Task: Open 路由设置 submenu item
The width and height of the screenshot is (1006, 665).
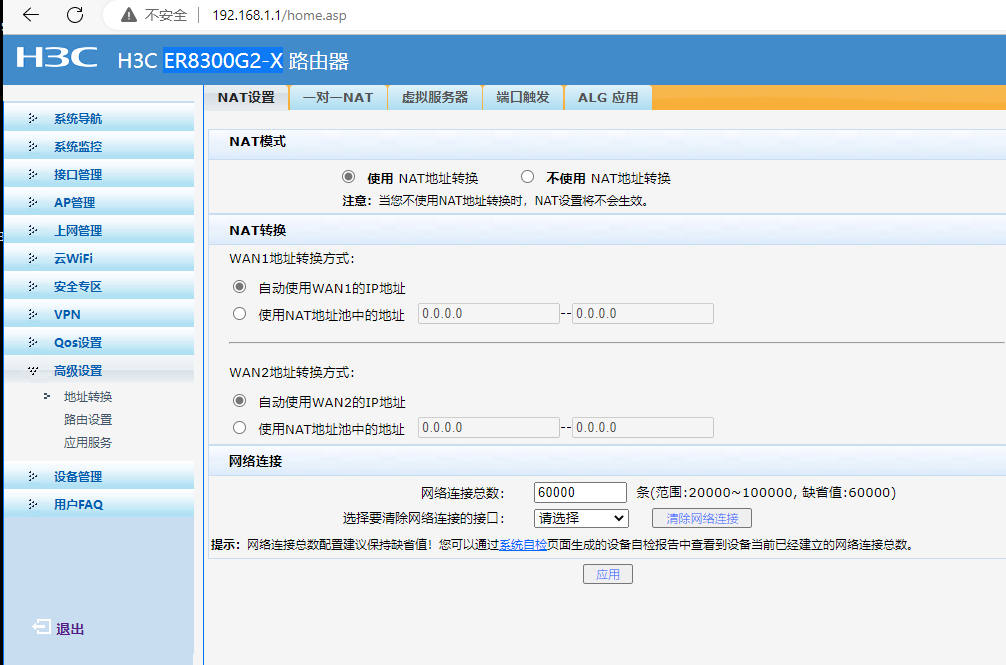Action: (88, 419)
